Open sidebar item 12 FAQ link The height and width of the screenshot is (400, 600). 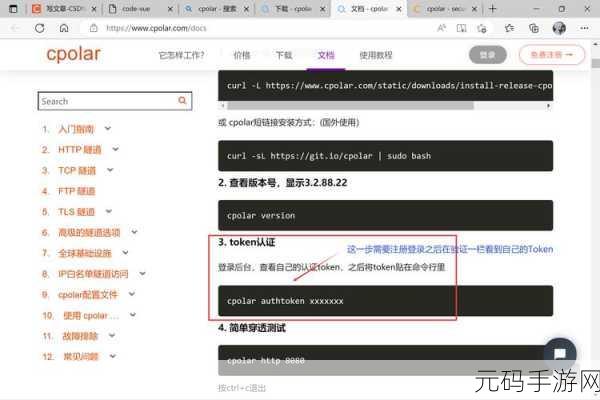point(80,357)
